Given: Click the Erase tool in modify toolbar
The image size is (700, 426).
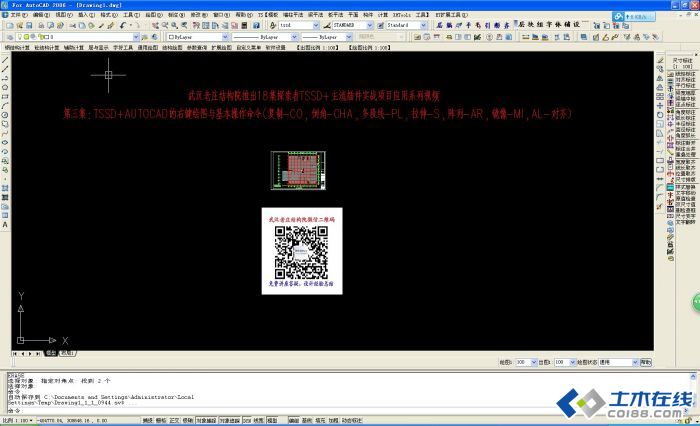Looking at the screenshot, I should pyautogui.click(x=660, y=60).
